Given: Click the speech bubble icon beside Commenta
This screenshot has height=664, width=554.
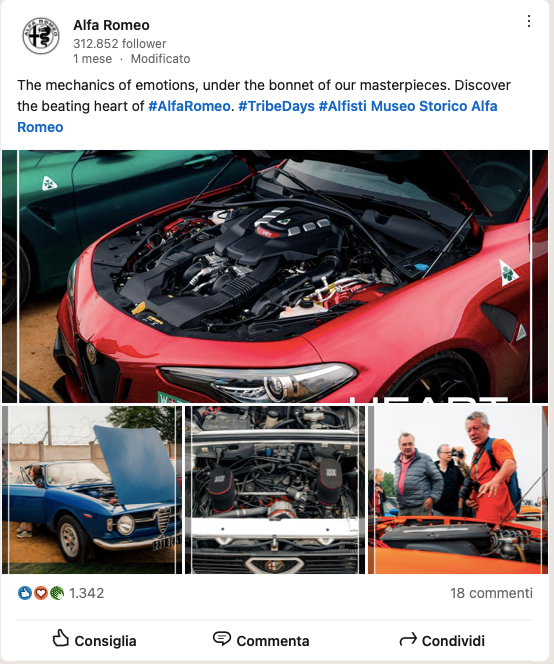Looking at the screenshot, I should [222, 639].
